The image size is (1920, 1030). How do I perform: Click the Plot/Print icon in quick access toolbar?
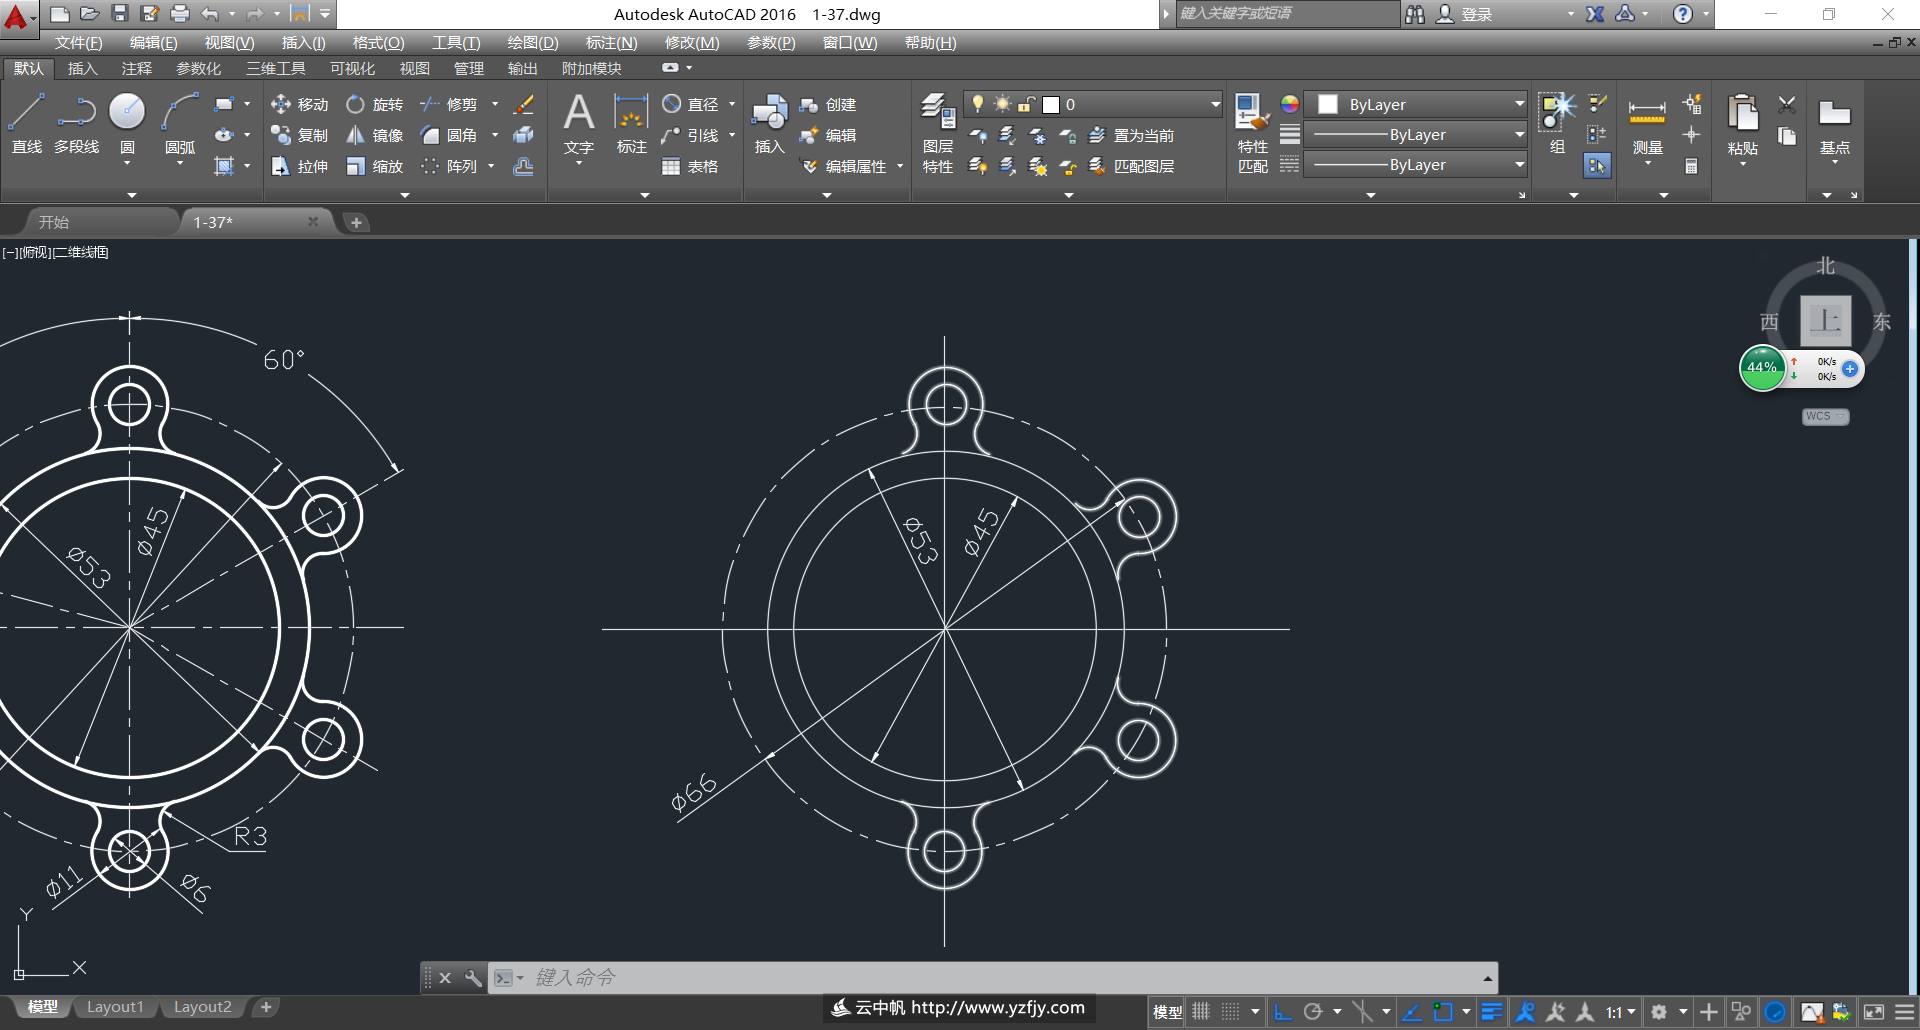pyautogui.click(x=179, y=13)
